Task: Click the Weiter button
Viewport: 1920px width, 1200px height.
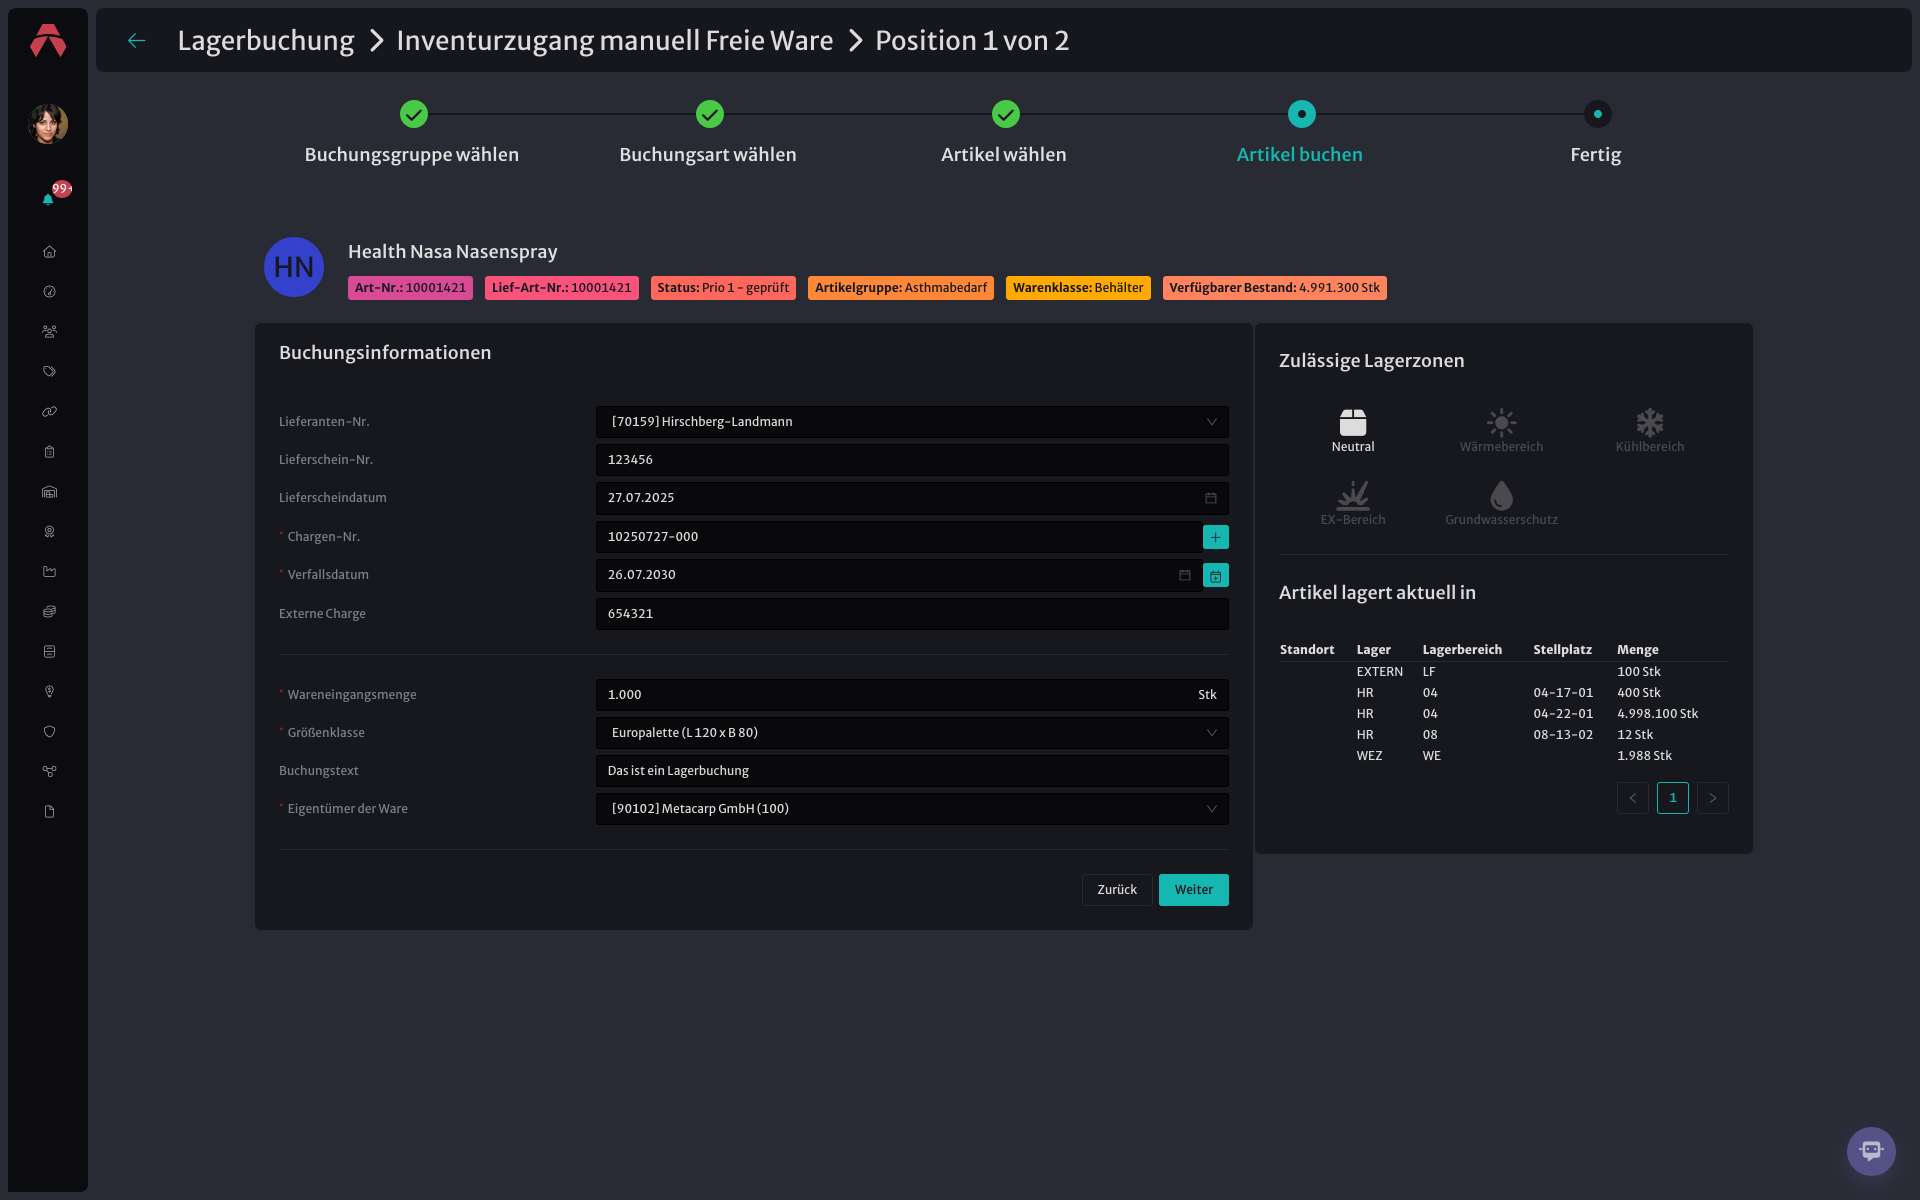Action: tap(1193, 890)
